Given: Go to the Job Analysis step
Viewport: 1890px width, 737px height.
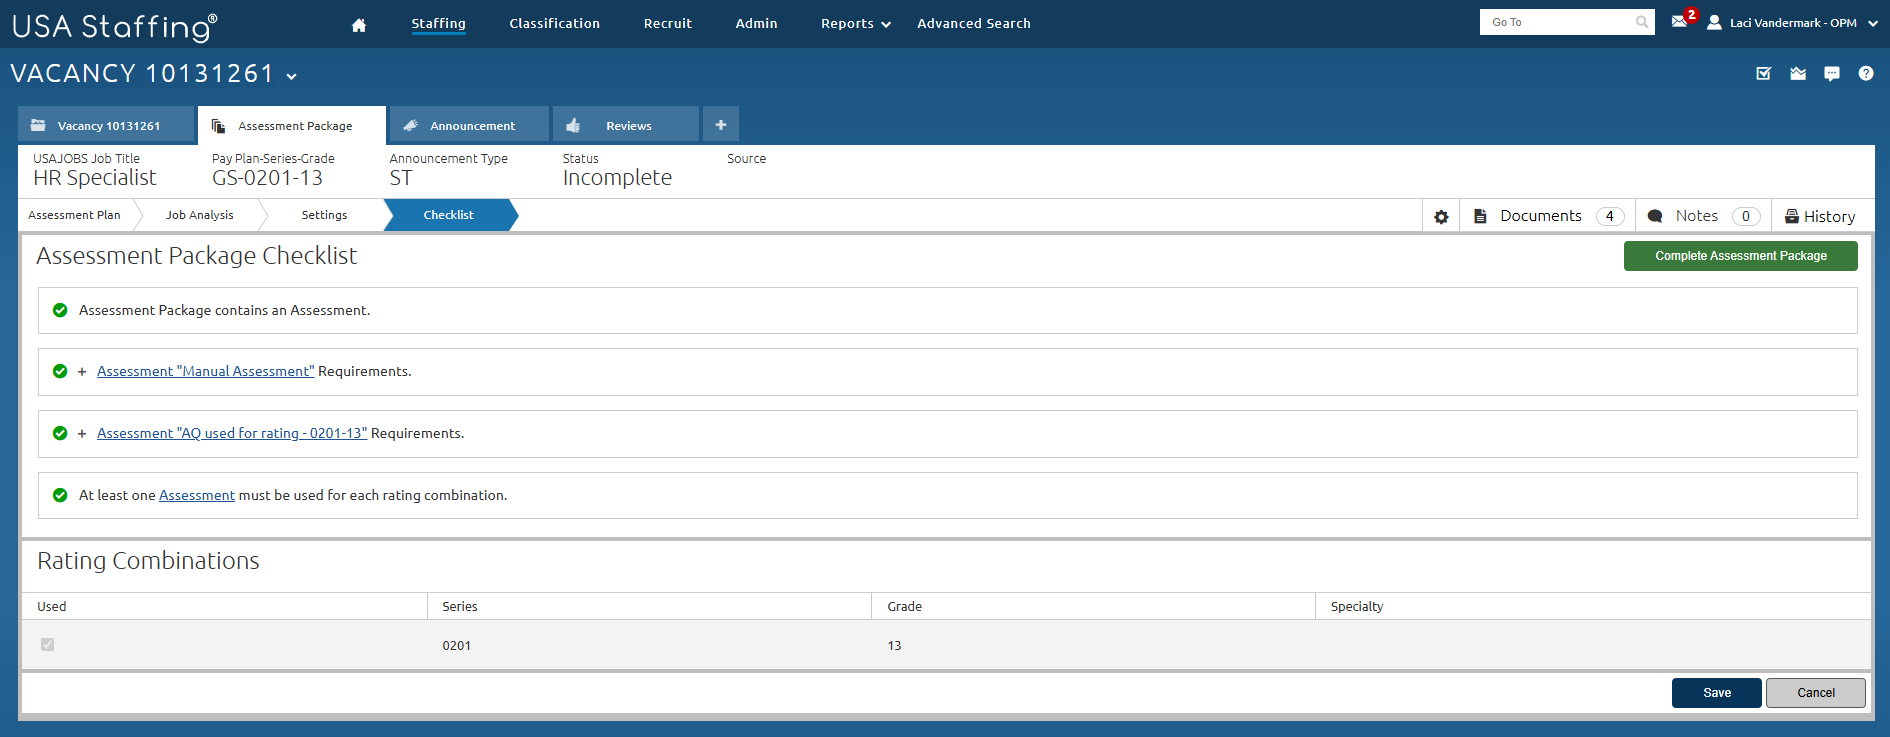Looking at the screenshot, I should pyautogui.click(x=200, y=215).
